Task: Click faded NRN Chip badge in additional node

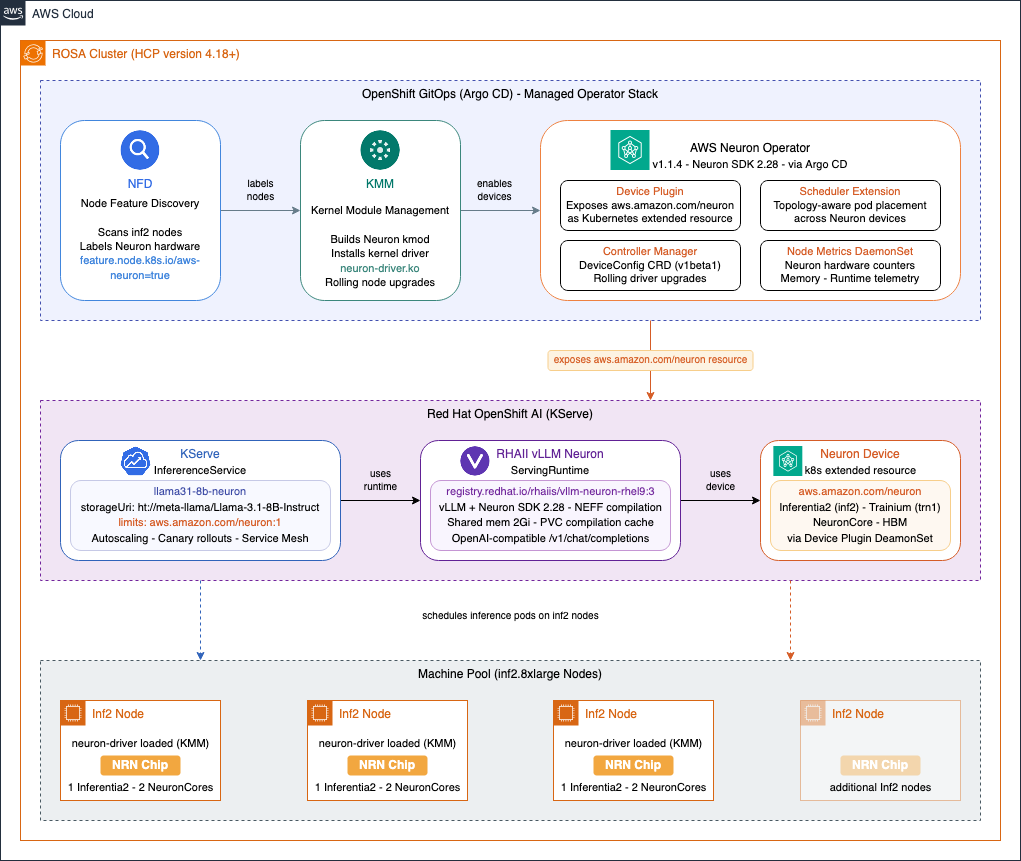Action: pyautogui.click(x=880, y=765)
